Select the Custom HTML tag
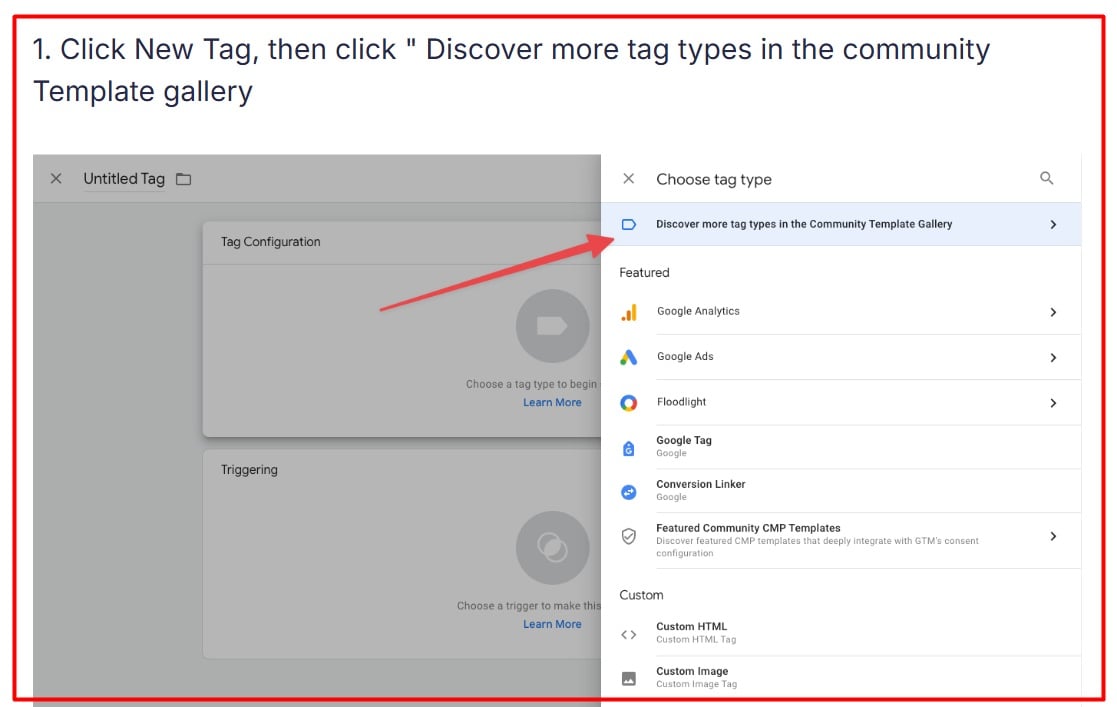The width and height of the screenshot is (1117, 707). pyautogui.click(x=841, y=633)
